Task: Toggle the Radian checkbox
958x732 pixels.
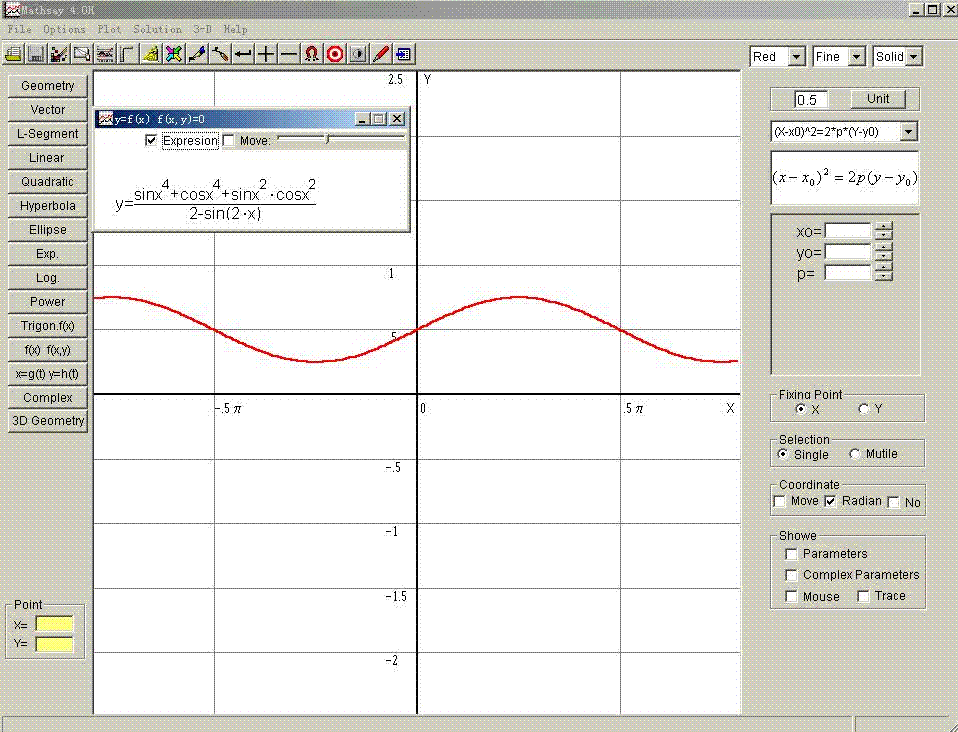Action: click(x=830, y=502)
